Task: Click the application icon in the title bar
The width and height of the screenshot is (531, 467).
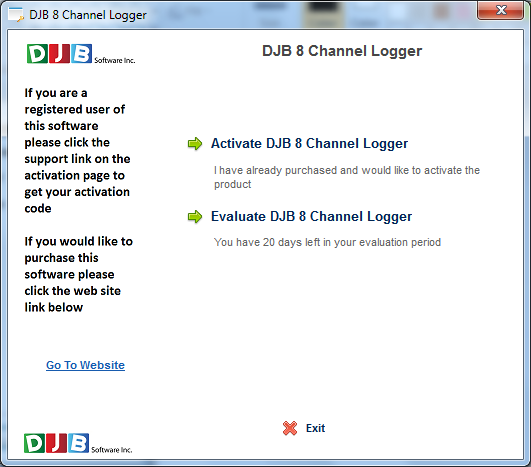Action: (x=16, y=15)
